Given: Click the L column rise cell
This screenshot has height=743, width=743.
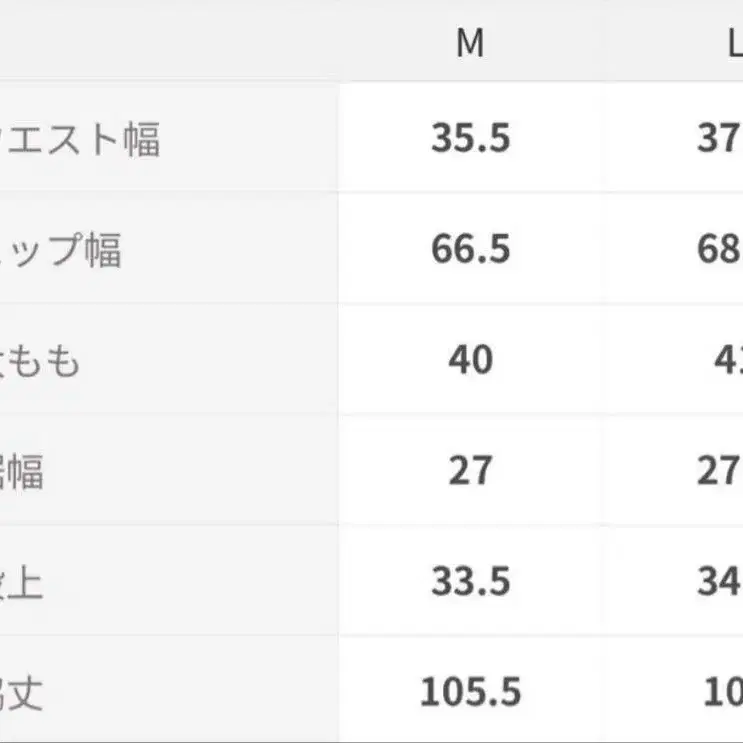Looking at the screenshot, I should (718, 581).
